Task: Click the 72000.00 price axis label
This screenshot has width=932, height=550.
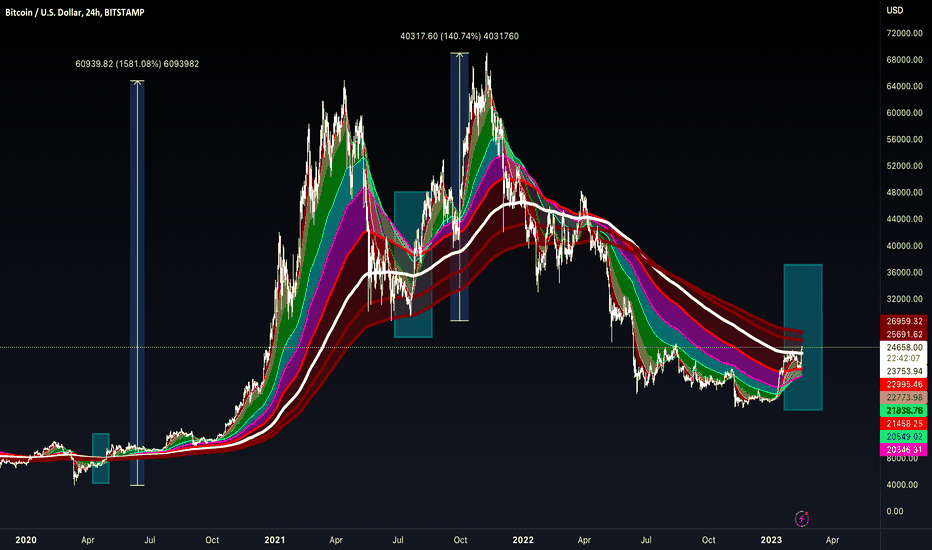Action: [904, 33]
